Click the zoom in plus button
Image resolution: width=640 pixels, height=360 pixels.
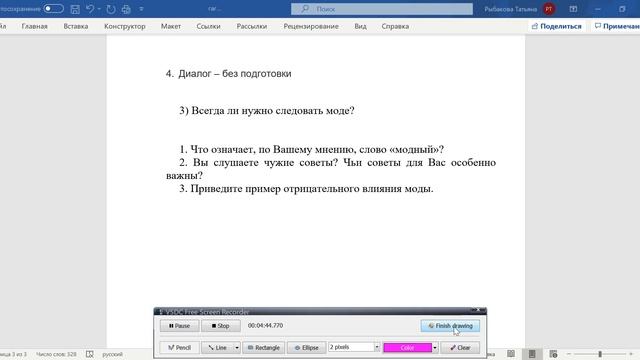point(631,354)
